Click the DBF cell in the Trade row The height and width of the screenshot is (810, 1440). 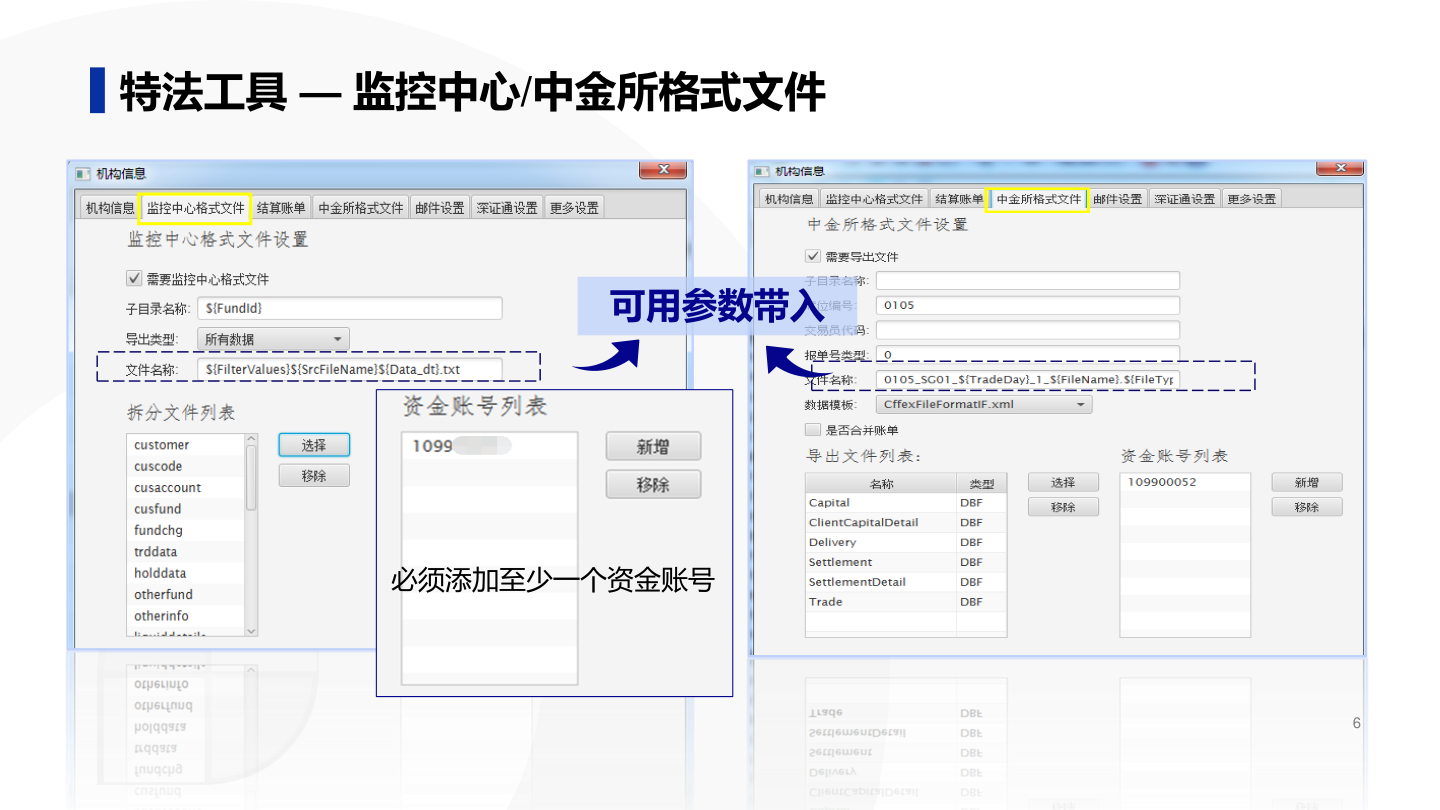[981, 602]
